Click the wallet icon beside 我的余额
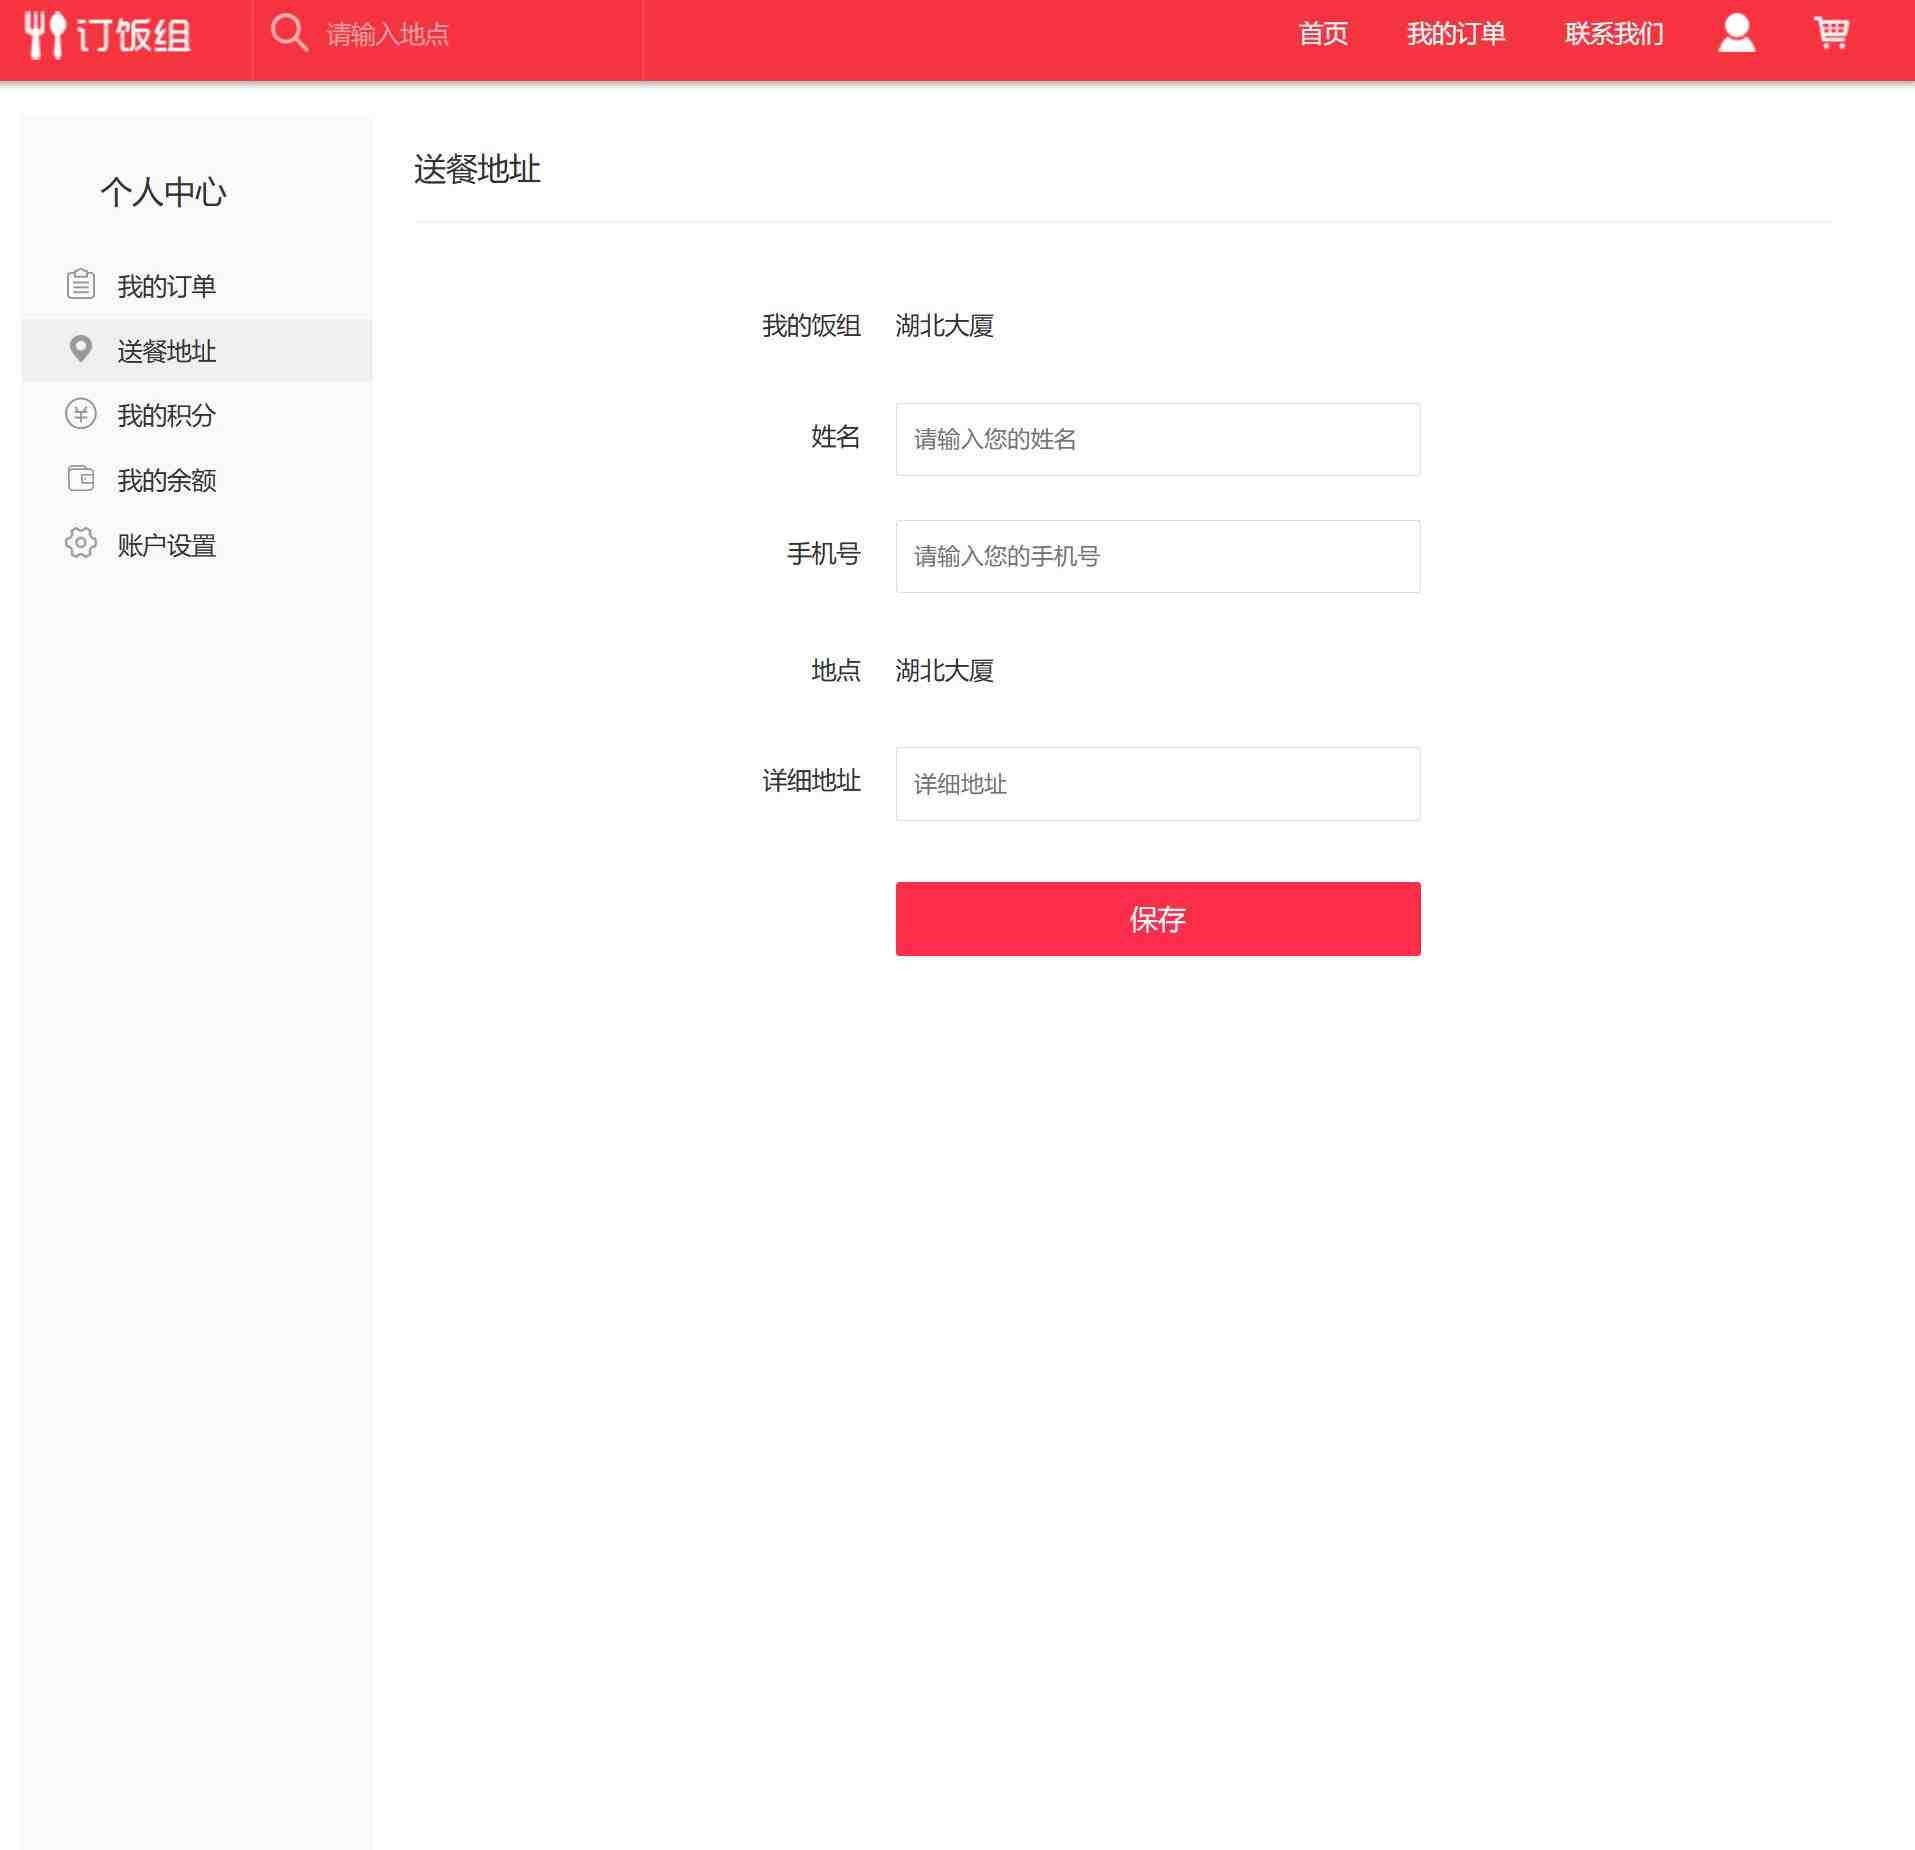This screenshot has height=1850, width=1915. click(x=79, y=479)
